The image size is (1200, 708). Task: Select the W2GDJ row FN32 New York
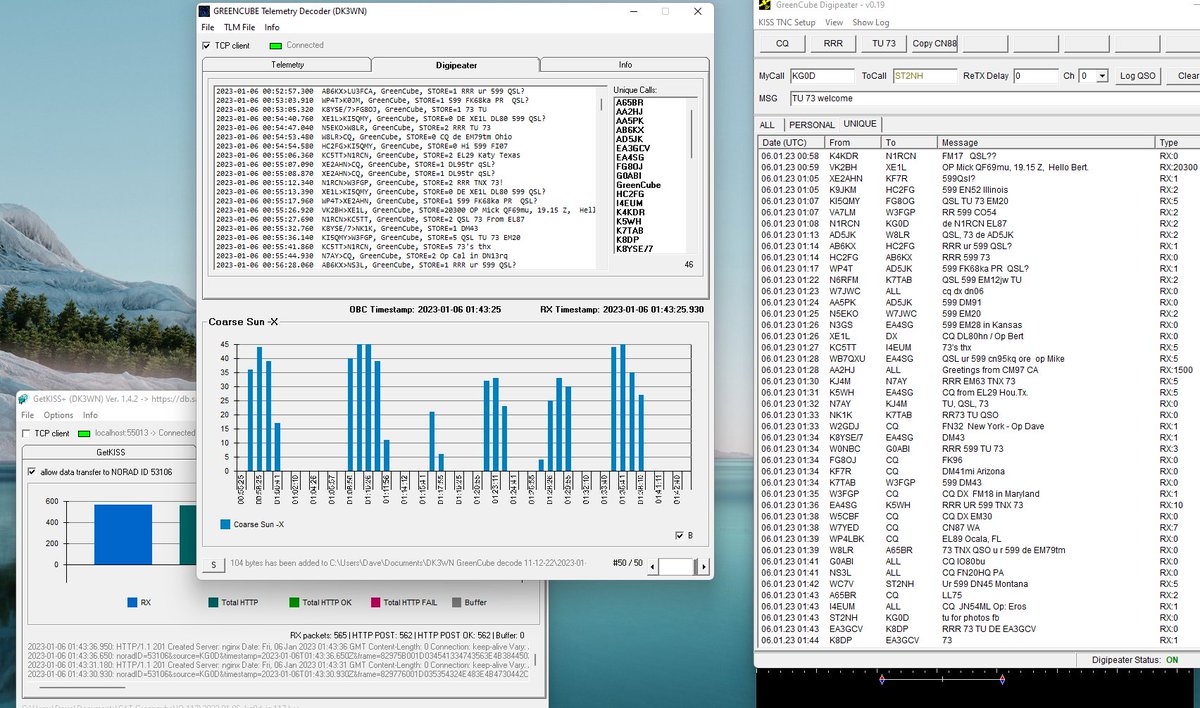coord(979,425)
